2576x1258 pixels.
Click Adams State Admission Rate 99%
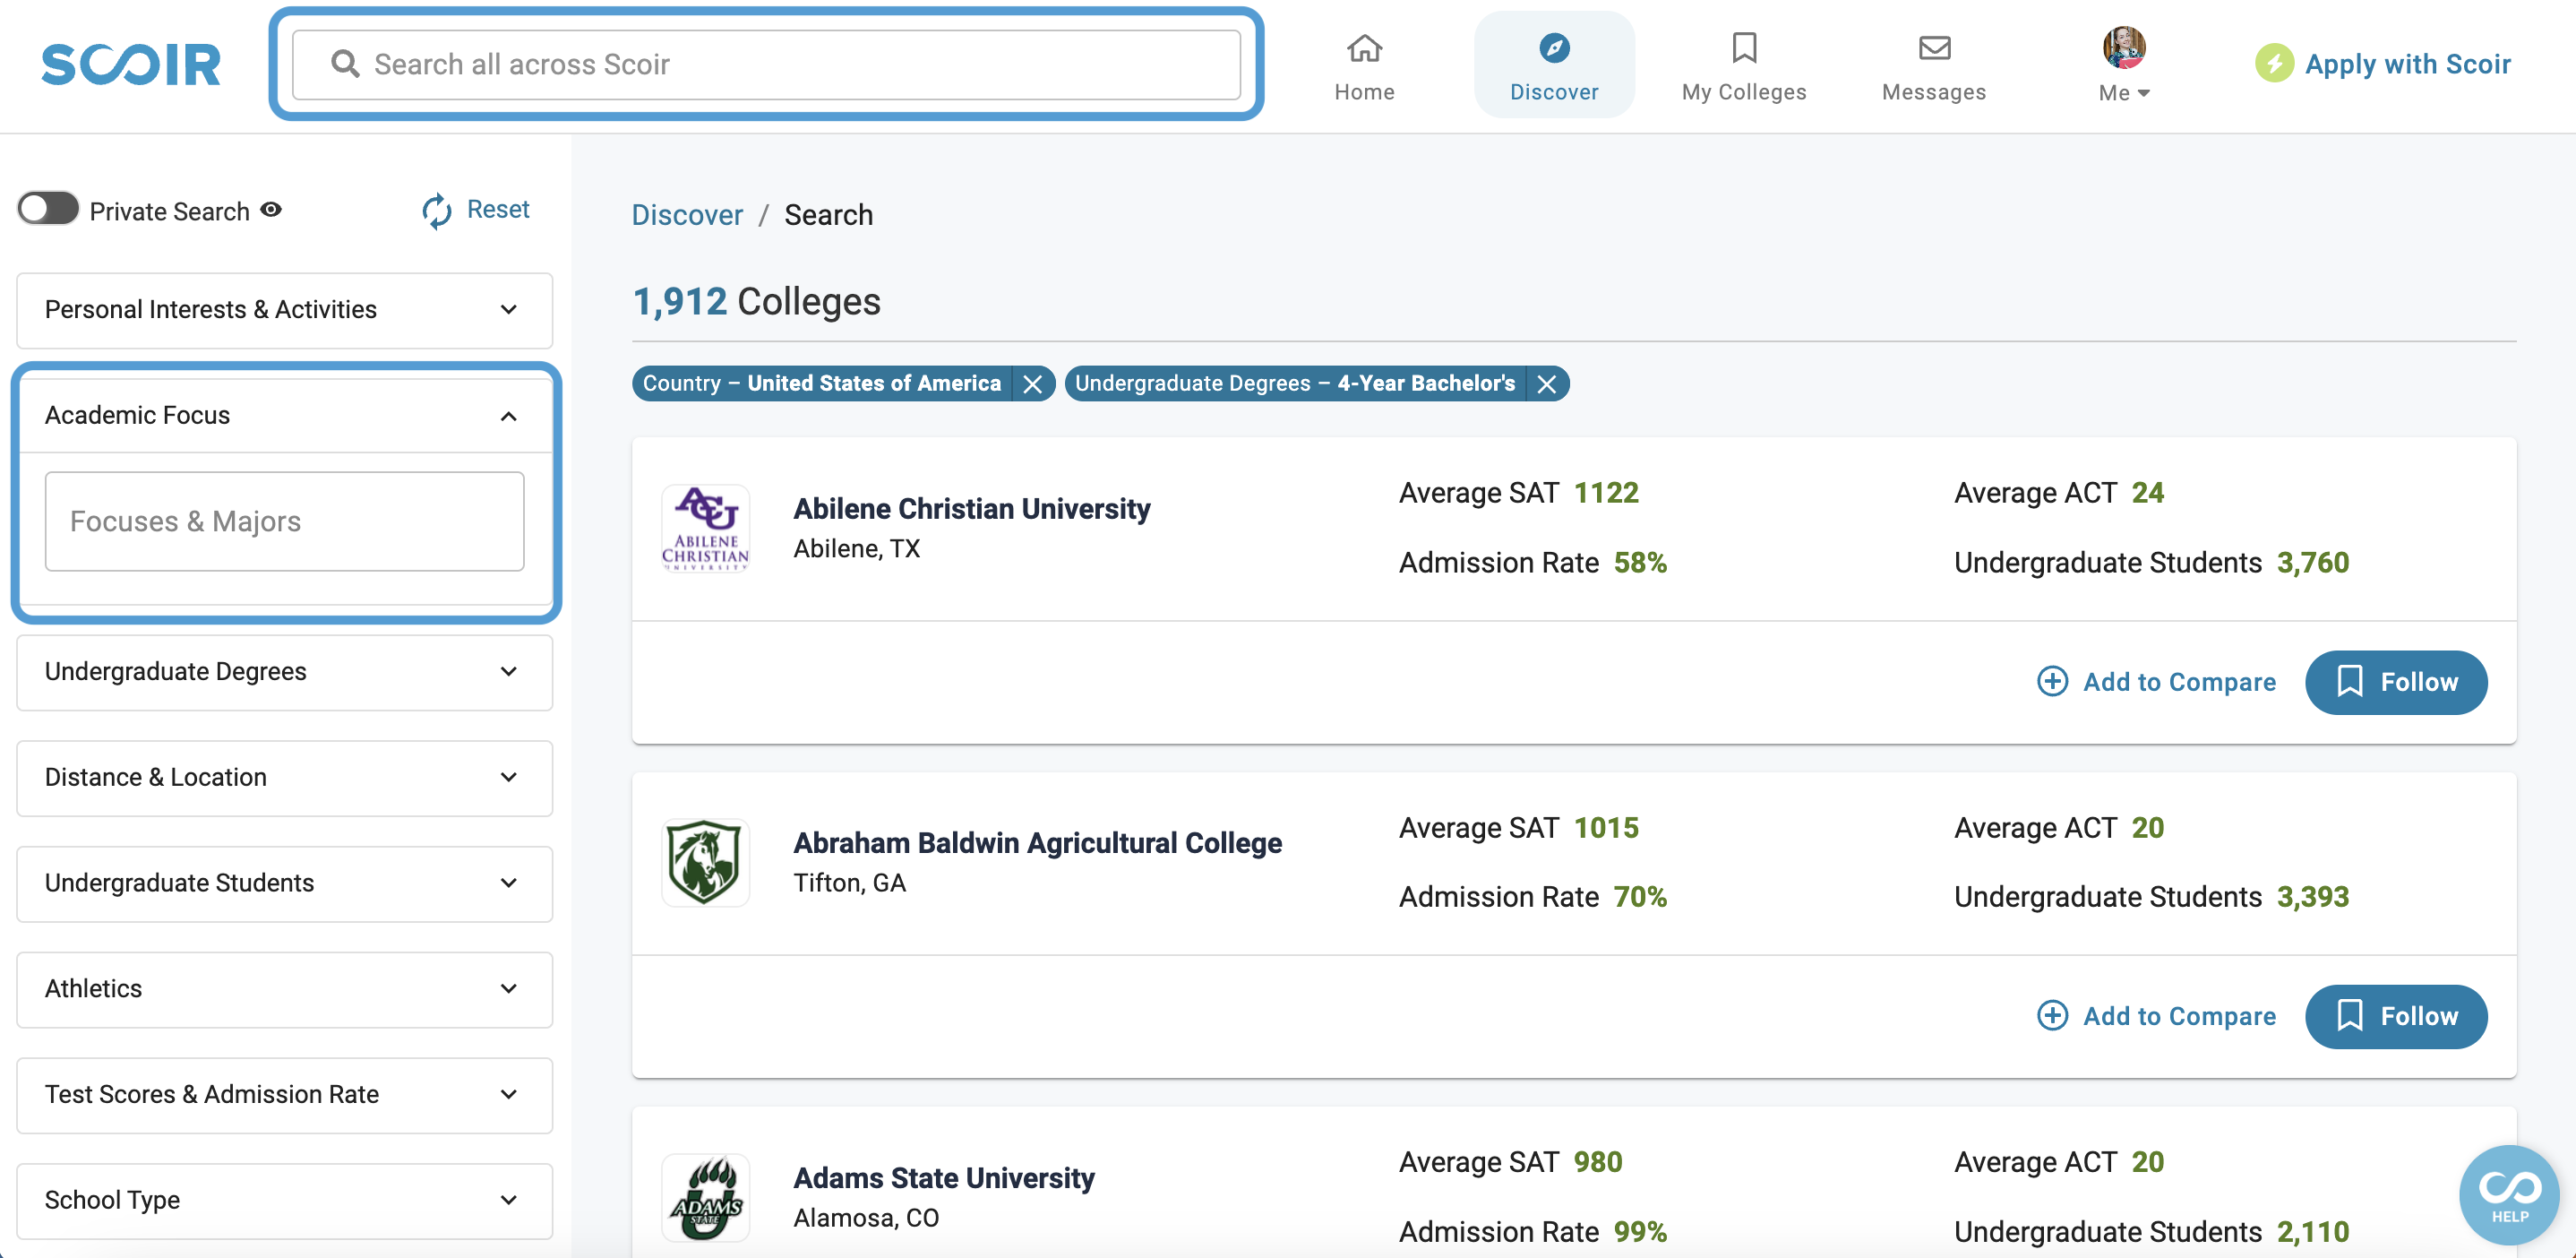[1533, 1232]
